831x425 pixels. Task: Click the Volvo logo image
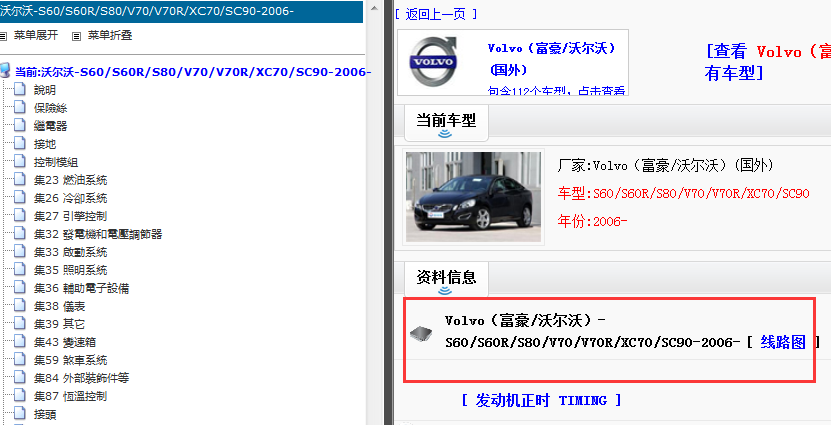(x=434, y=61)
